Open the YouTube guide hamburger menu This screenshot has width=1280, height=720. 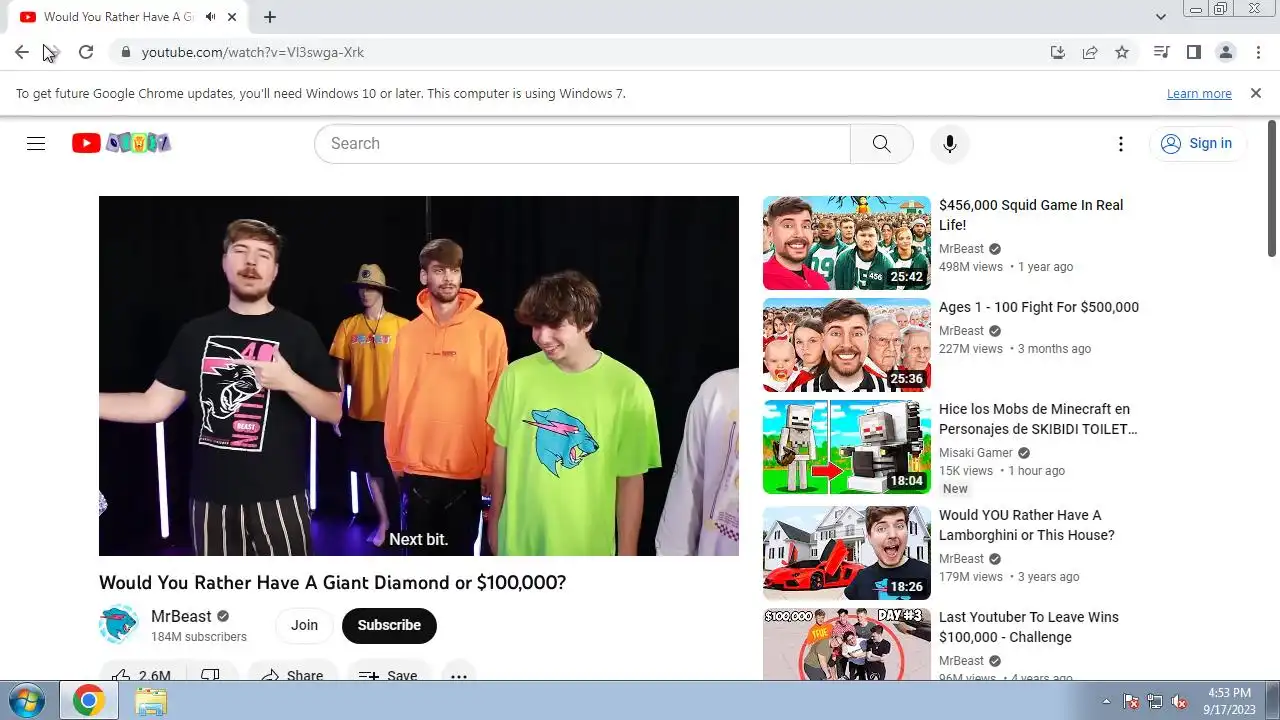(36, 143)
